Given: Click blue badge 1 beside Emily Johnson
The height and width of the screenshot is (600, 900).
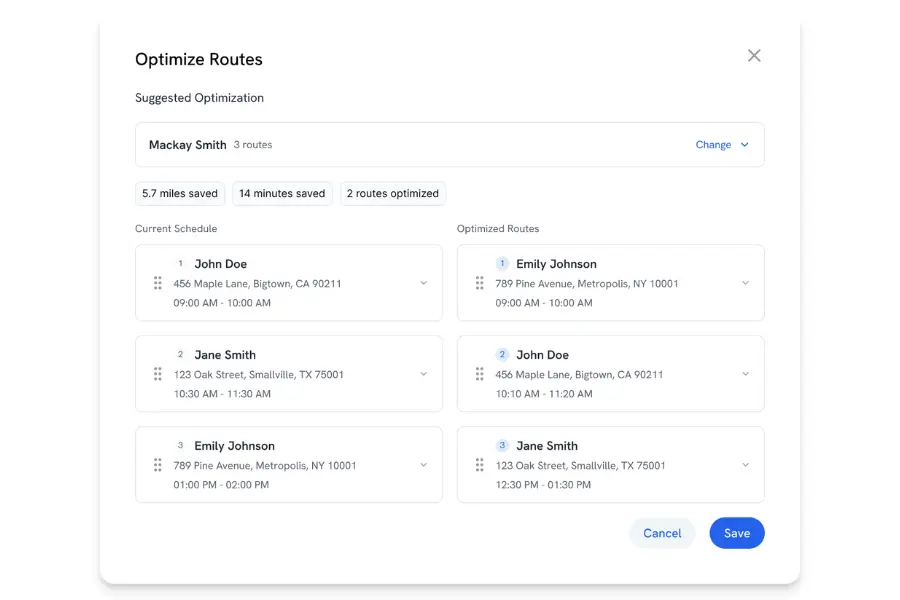Looking at the screenshot, I should tap(502, 264).
